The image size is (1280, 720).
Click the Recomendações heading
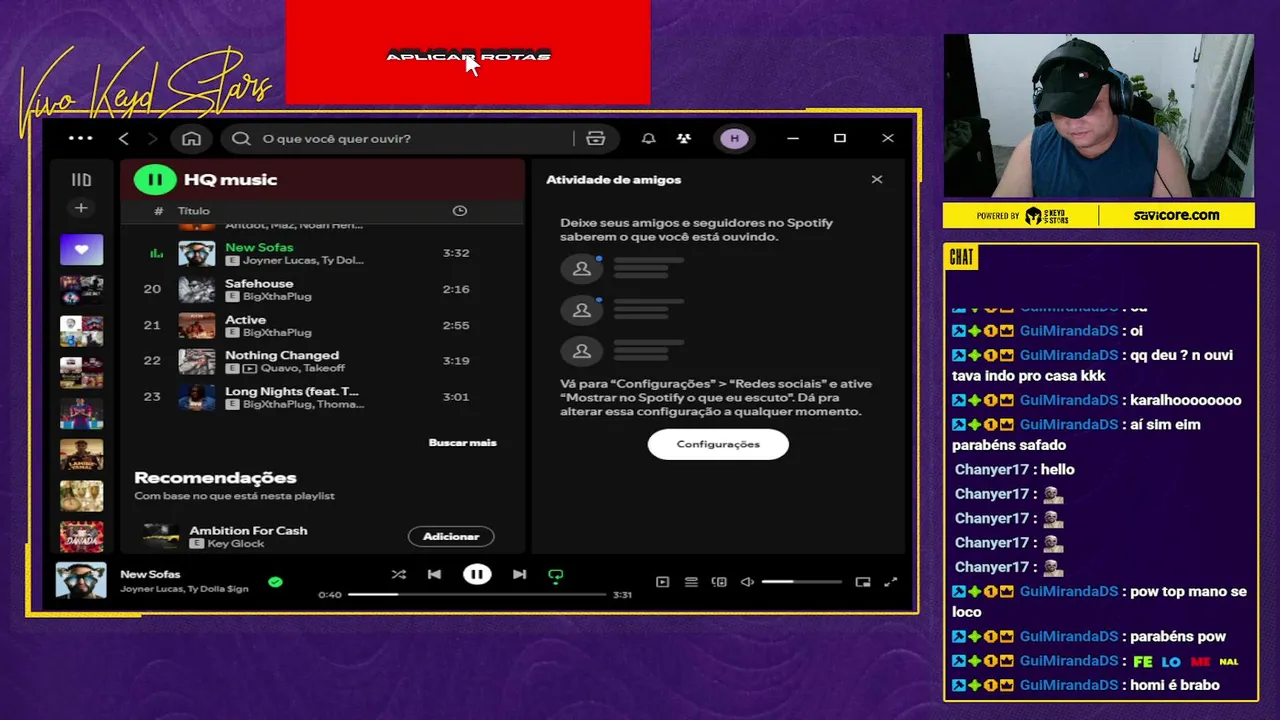[215, 478]
